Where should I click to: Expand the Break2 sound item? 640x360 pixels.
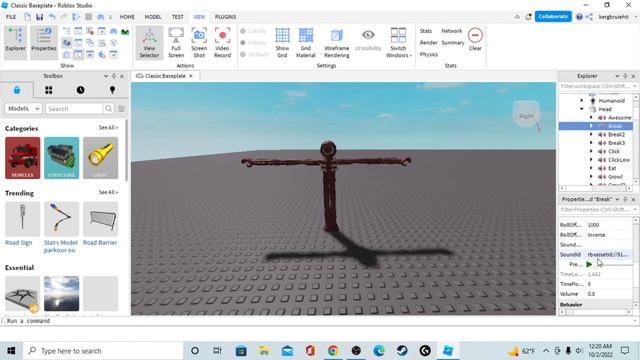click(591, 134)
